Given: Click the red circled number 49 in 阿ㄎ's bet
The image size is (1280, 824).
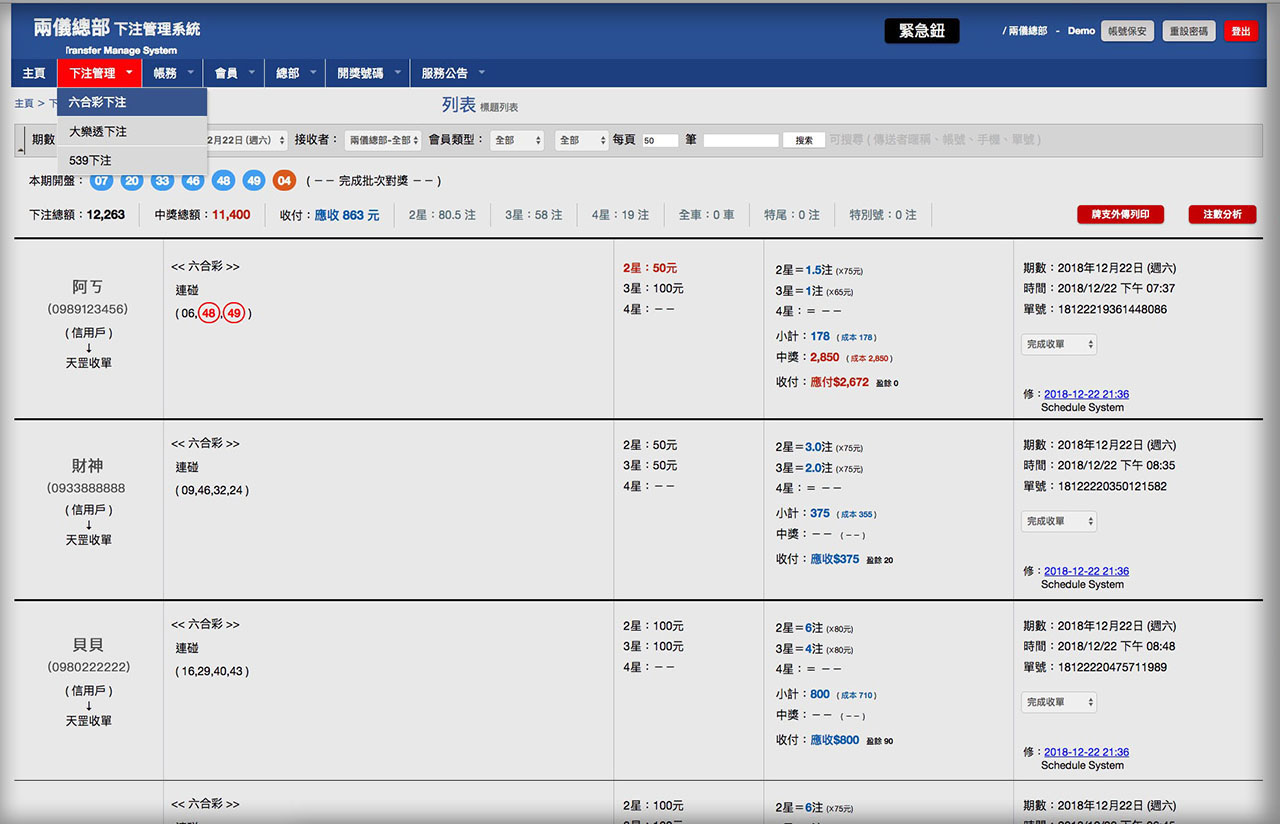Looking at the screenshot, I should [235, 313].
